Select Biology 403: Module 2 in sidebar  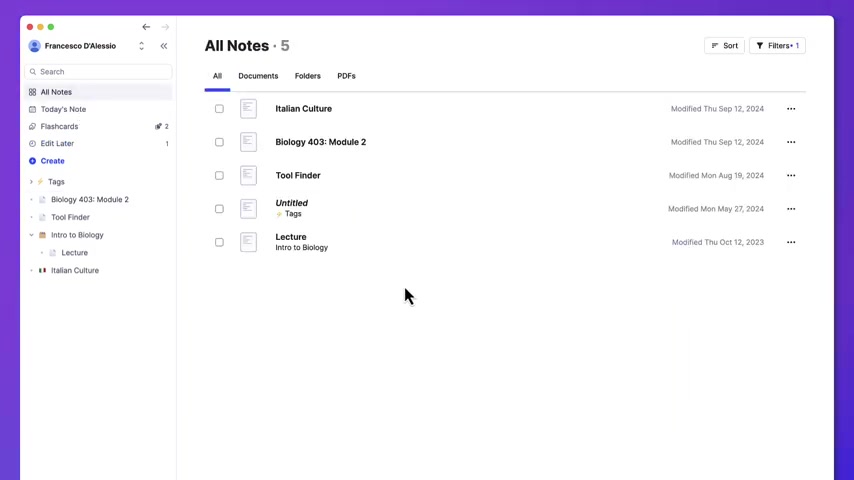pyautogui.click(x=90, y=199)
